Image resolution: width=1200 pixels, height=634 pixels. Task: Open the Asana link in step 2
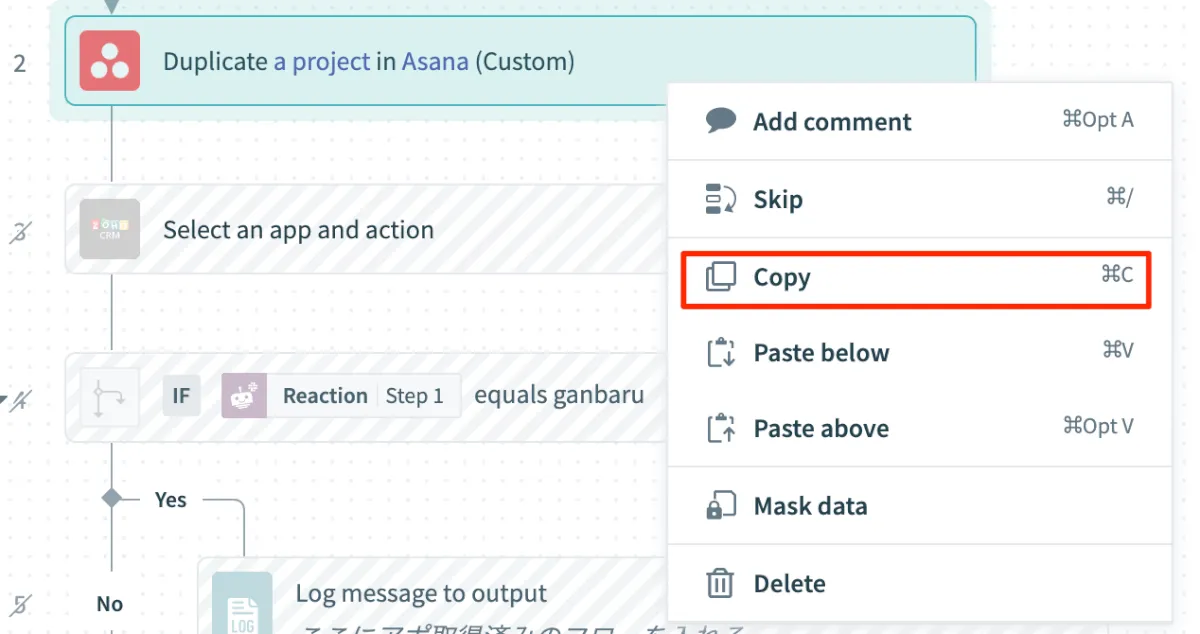[x=435, y=62]
